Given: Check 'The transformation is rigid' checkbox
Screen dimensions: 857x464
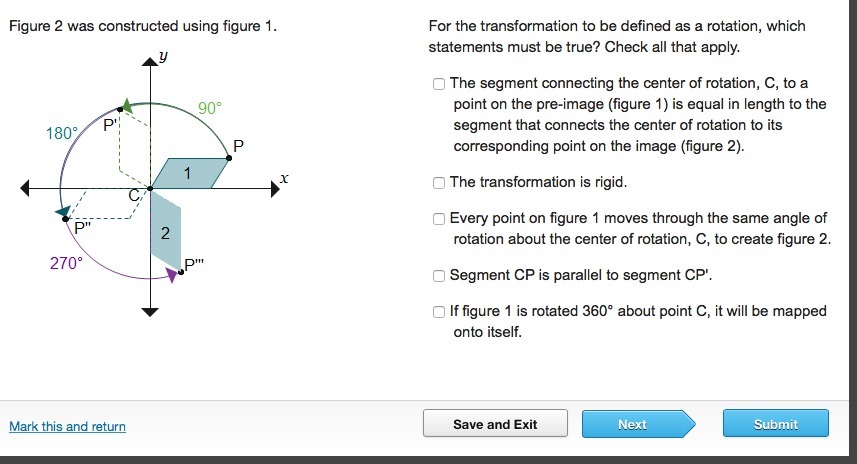Looking at the screenshot, I should click(x=439, y=183).
